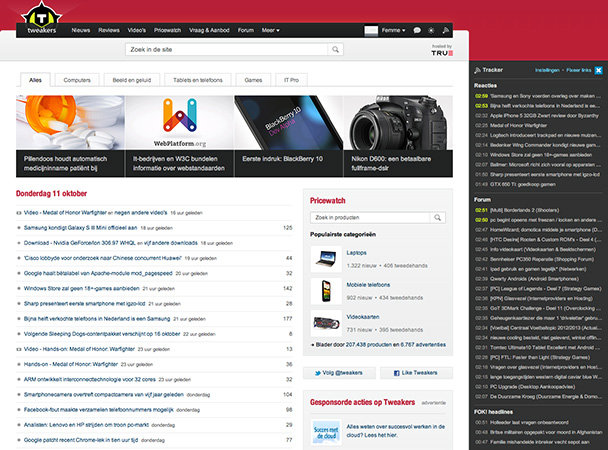Open Samsung kondigt Galaxy S III Mini article
Image resolution: width=608 pixels, height=450 pixels.
80,228
